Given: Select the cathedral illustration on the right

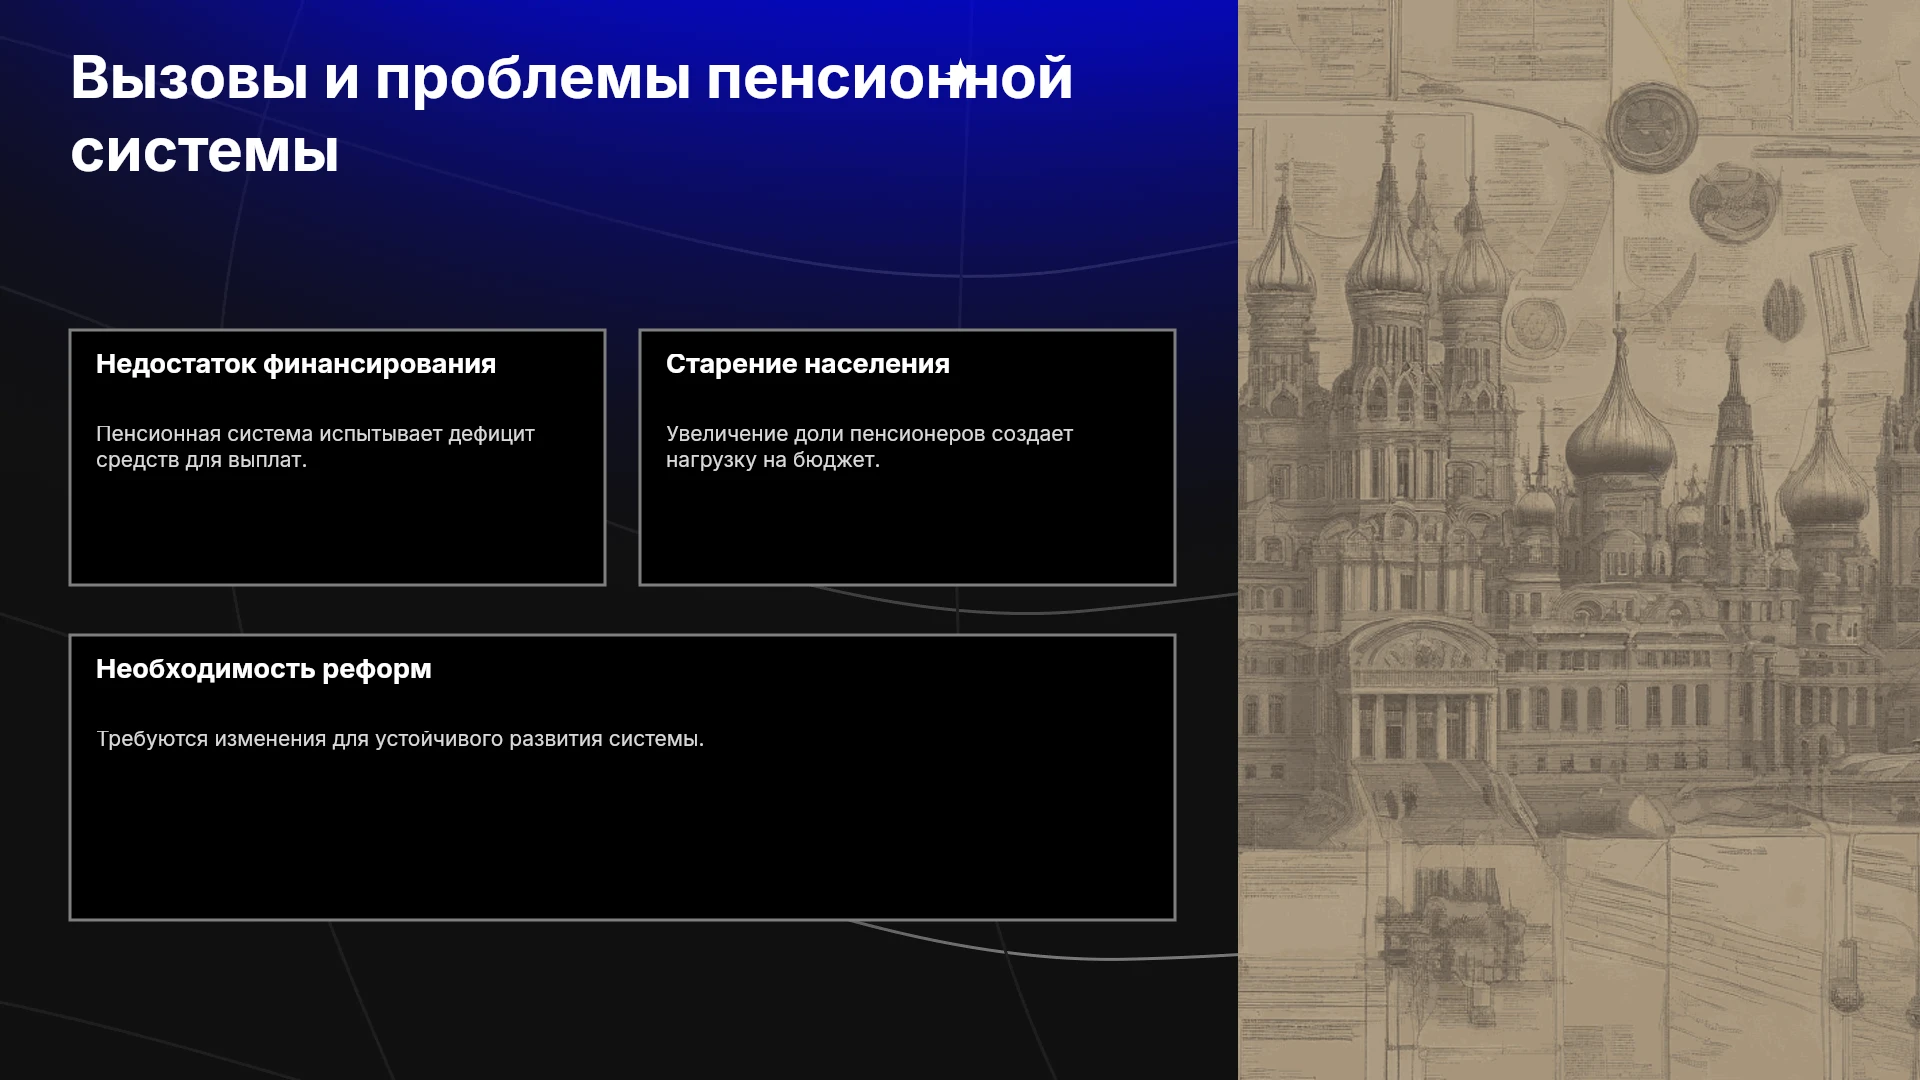Looking at the screenshot, I should coord(1579,540).
